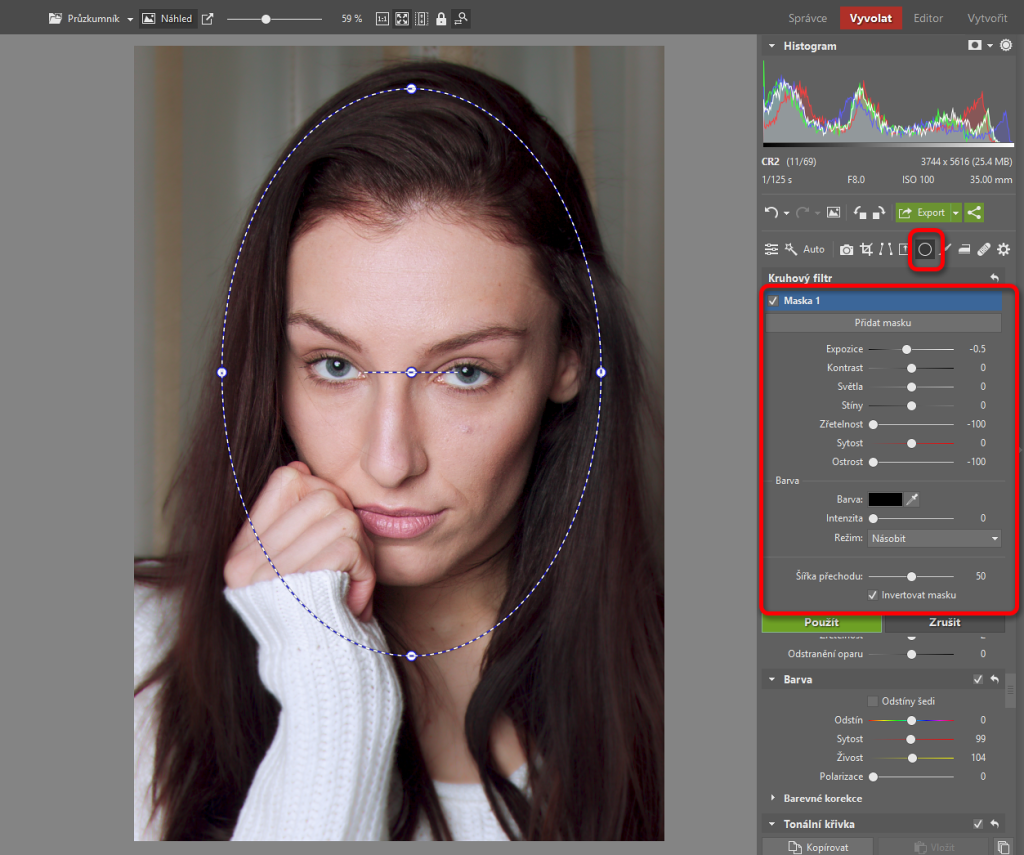Reset the Barva section settings

tap(995, 679)
